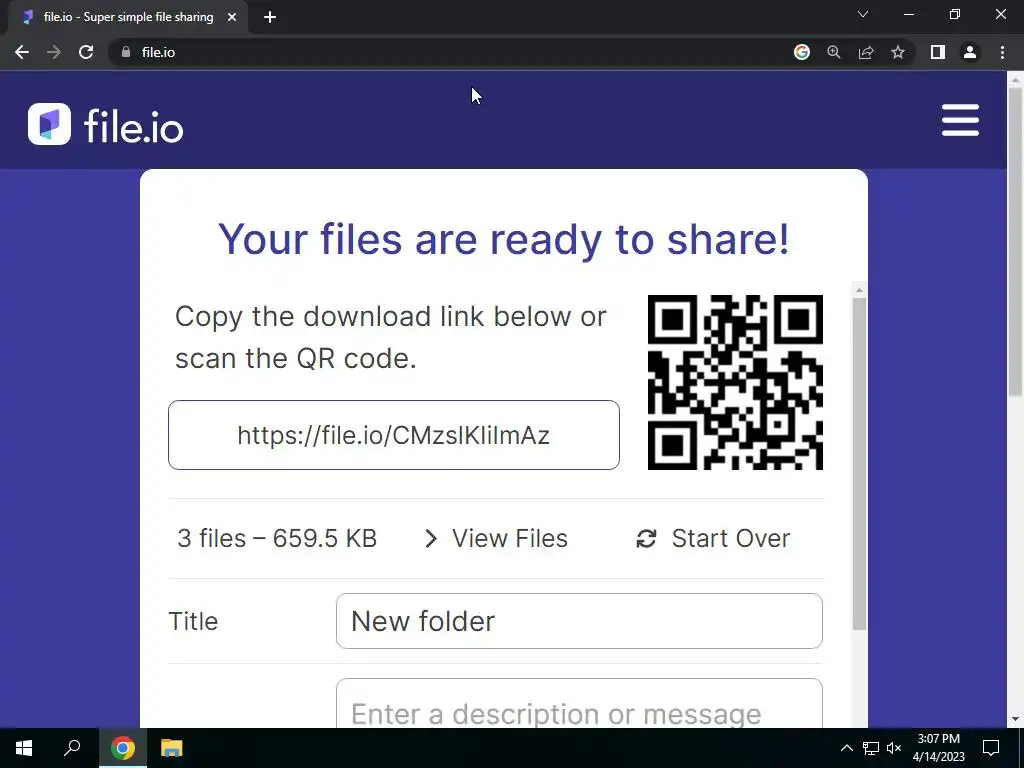Copy the https://file.io/CMzsIKliImAz link box
The height and width of the screenshot is (768, 1024).
pos(394,435)
